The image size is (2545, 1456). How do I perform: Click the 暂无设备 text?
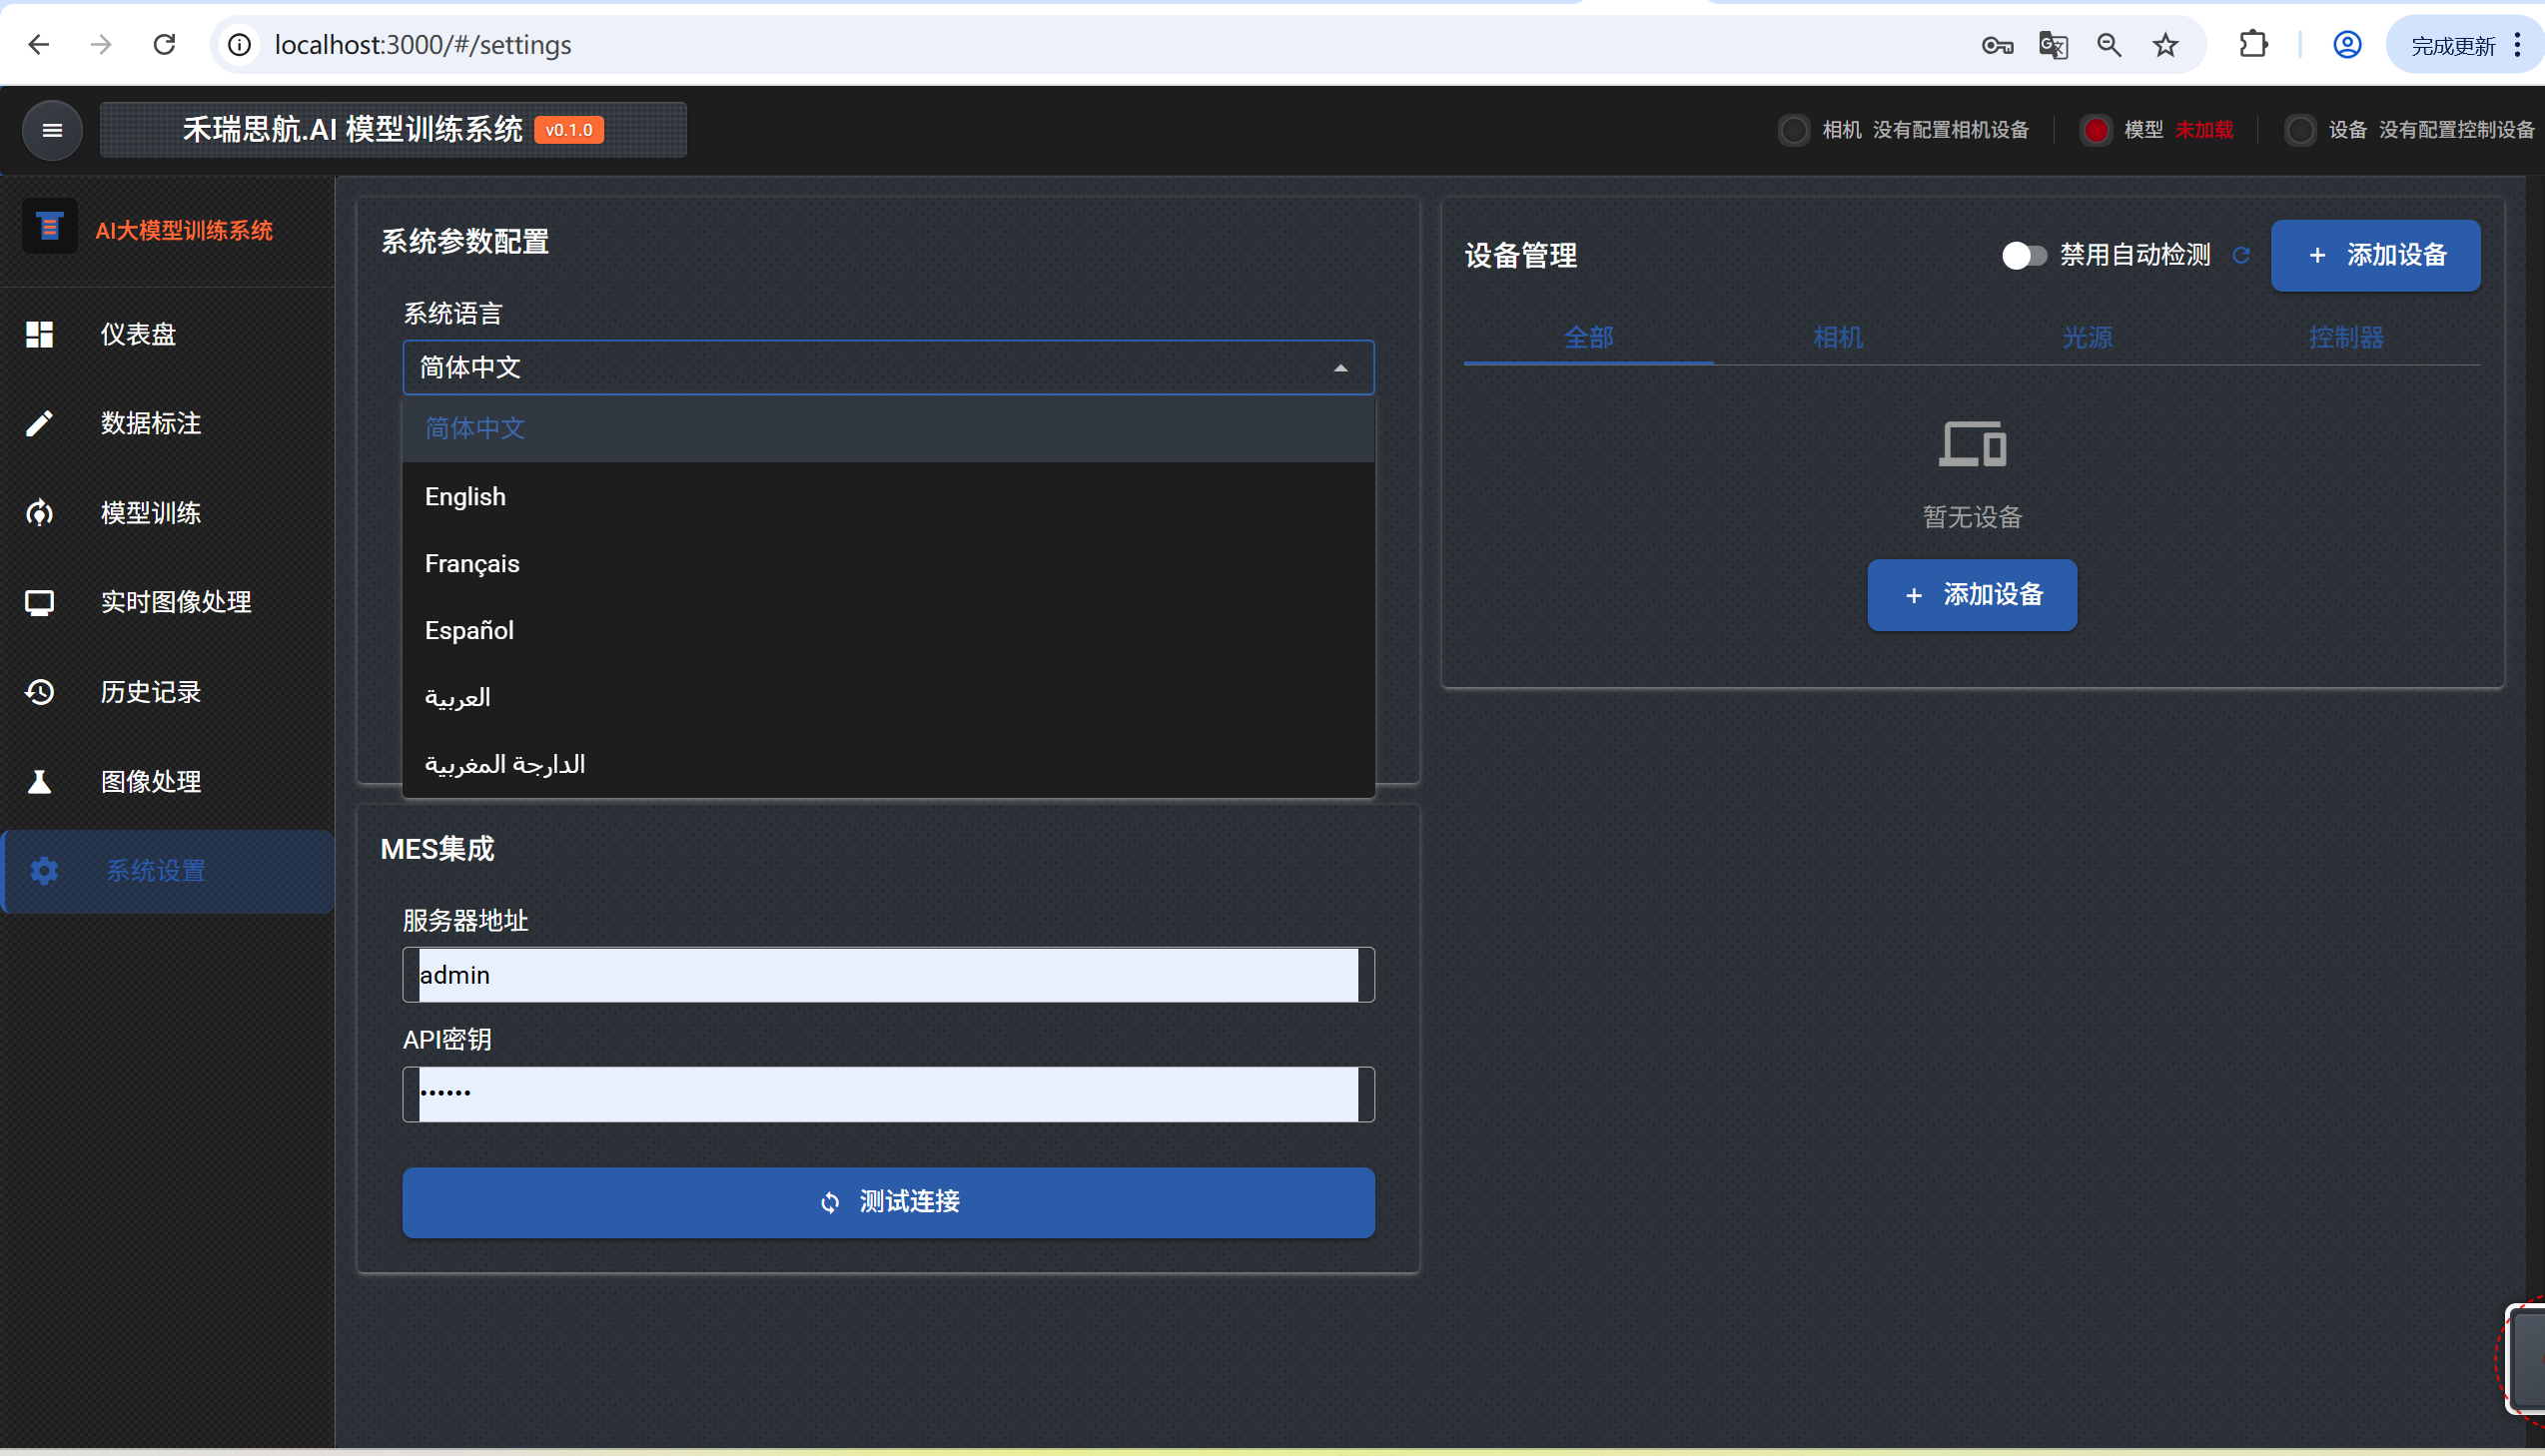[x=1972, y=517]
